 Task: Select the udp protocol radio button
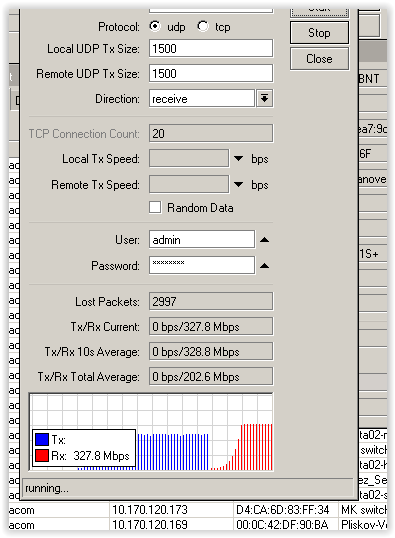tap(155, 26)
